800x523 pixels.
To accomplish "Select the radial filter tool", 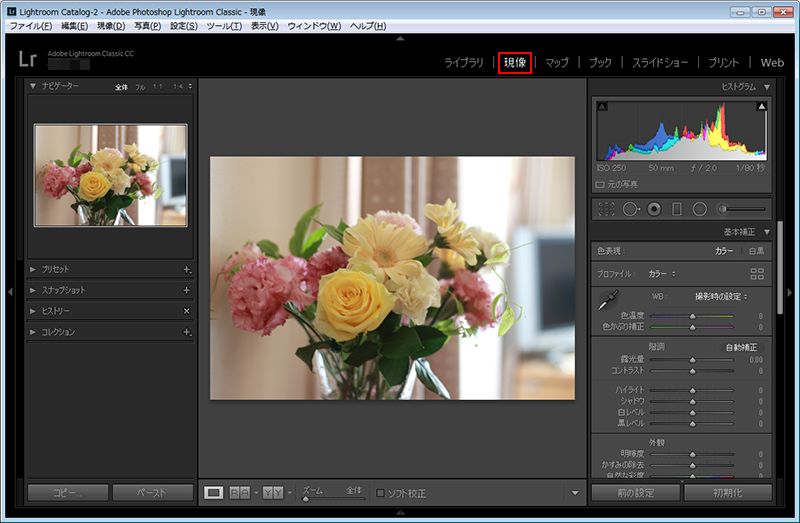I will coord(699,209).
